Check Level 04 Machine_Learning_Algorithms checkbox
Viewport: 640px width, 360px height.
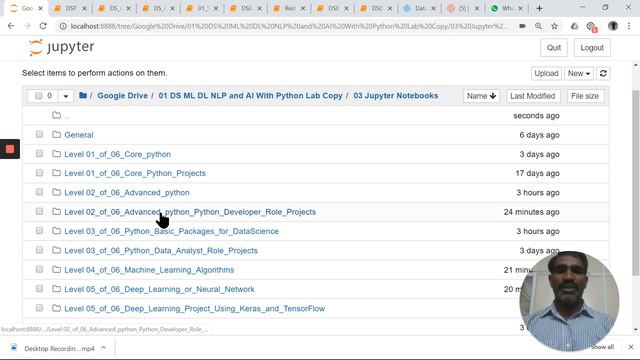39,269
